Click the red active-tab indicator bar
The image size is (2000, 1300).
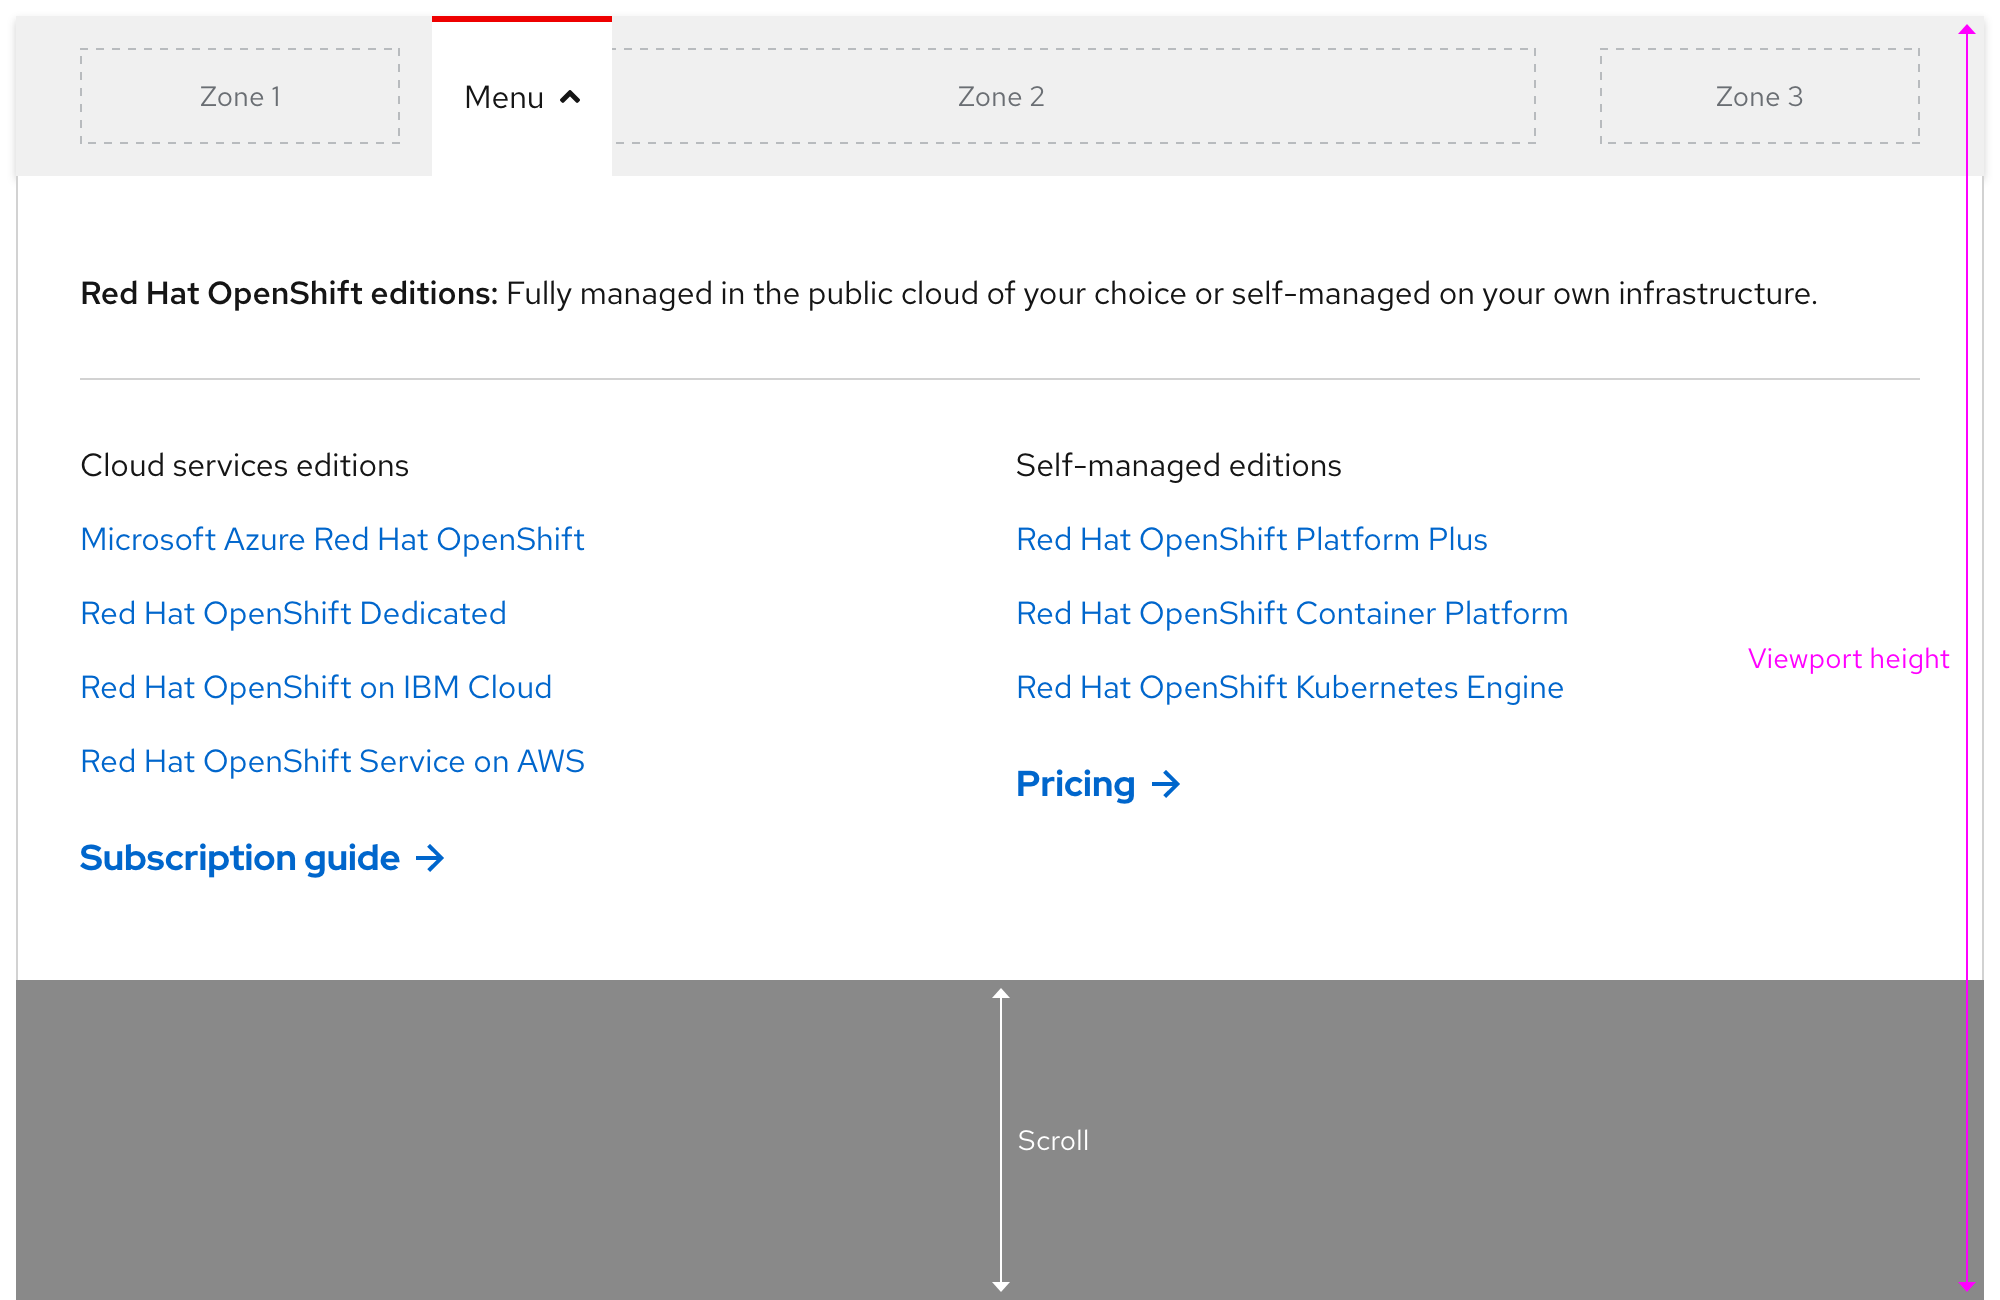pos(521,17)
